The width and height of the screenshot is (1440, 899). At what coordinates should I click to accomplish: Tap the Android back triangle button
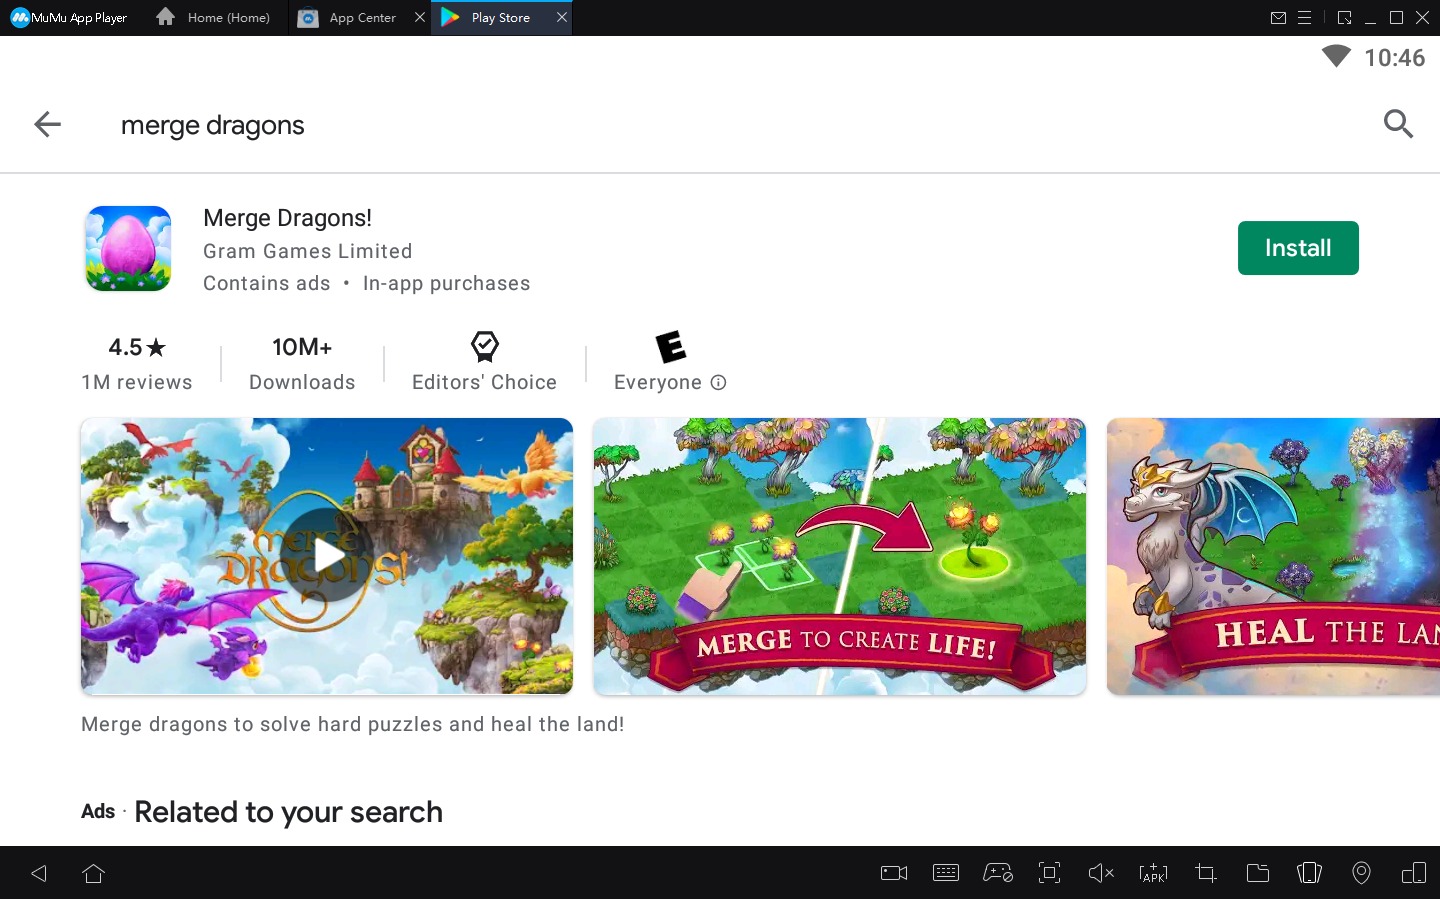click(39, 873)
